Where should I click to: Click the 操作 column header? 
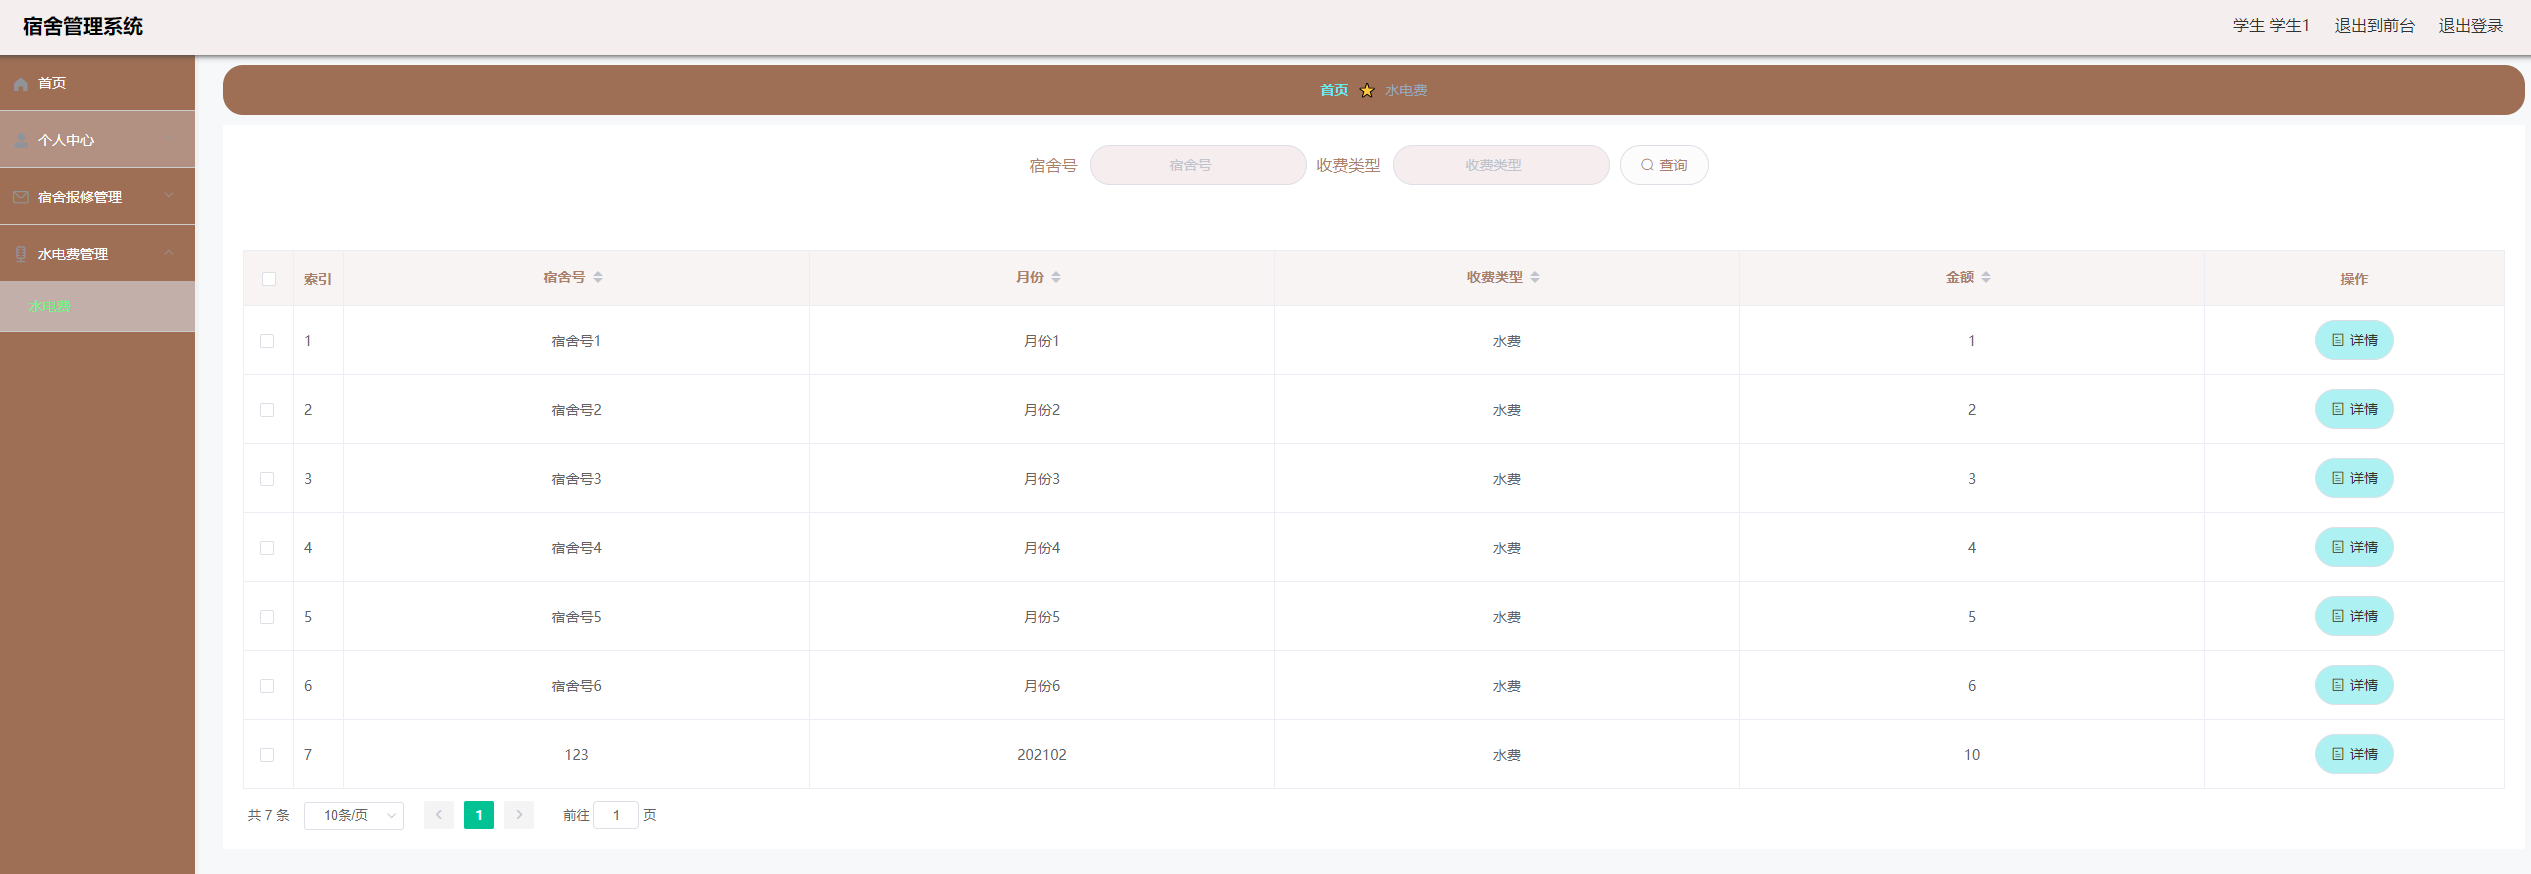tap(2354, 279)
